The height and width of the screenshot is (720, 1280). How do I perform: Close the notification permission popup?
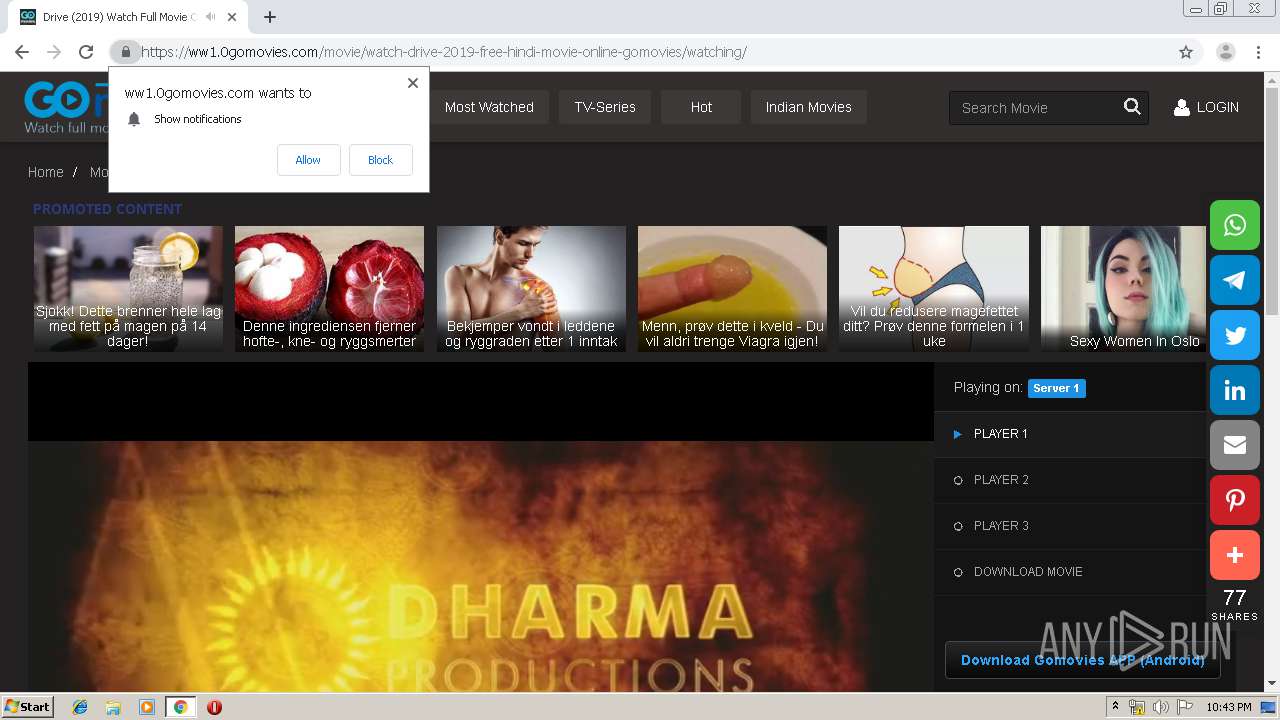click(x=413, y=83)
